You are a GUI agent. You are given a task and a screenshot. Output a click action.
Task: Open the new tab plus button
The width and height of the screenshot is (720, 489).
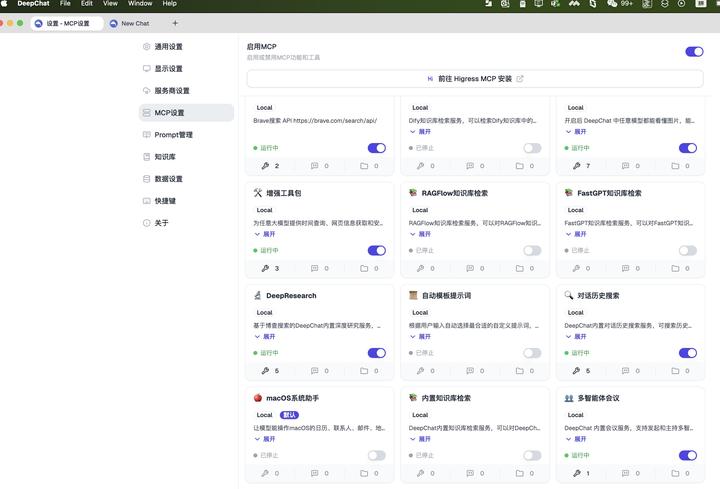(175, 23)
